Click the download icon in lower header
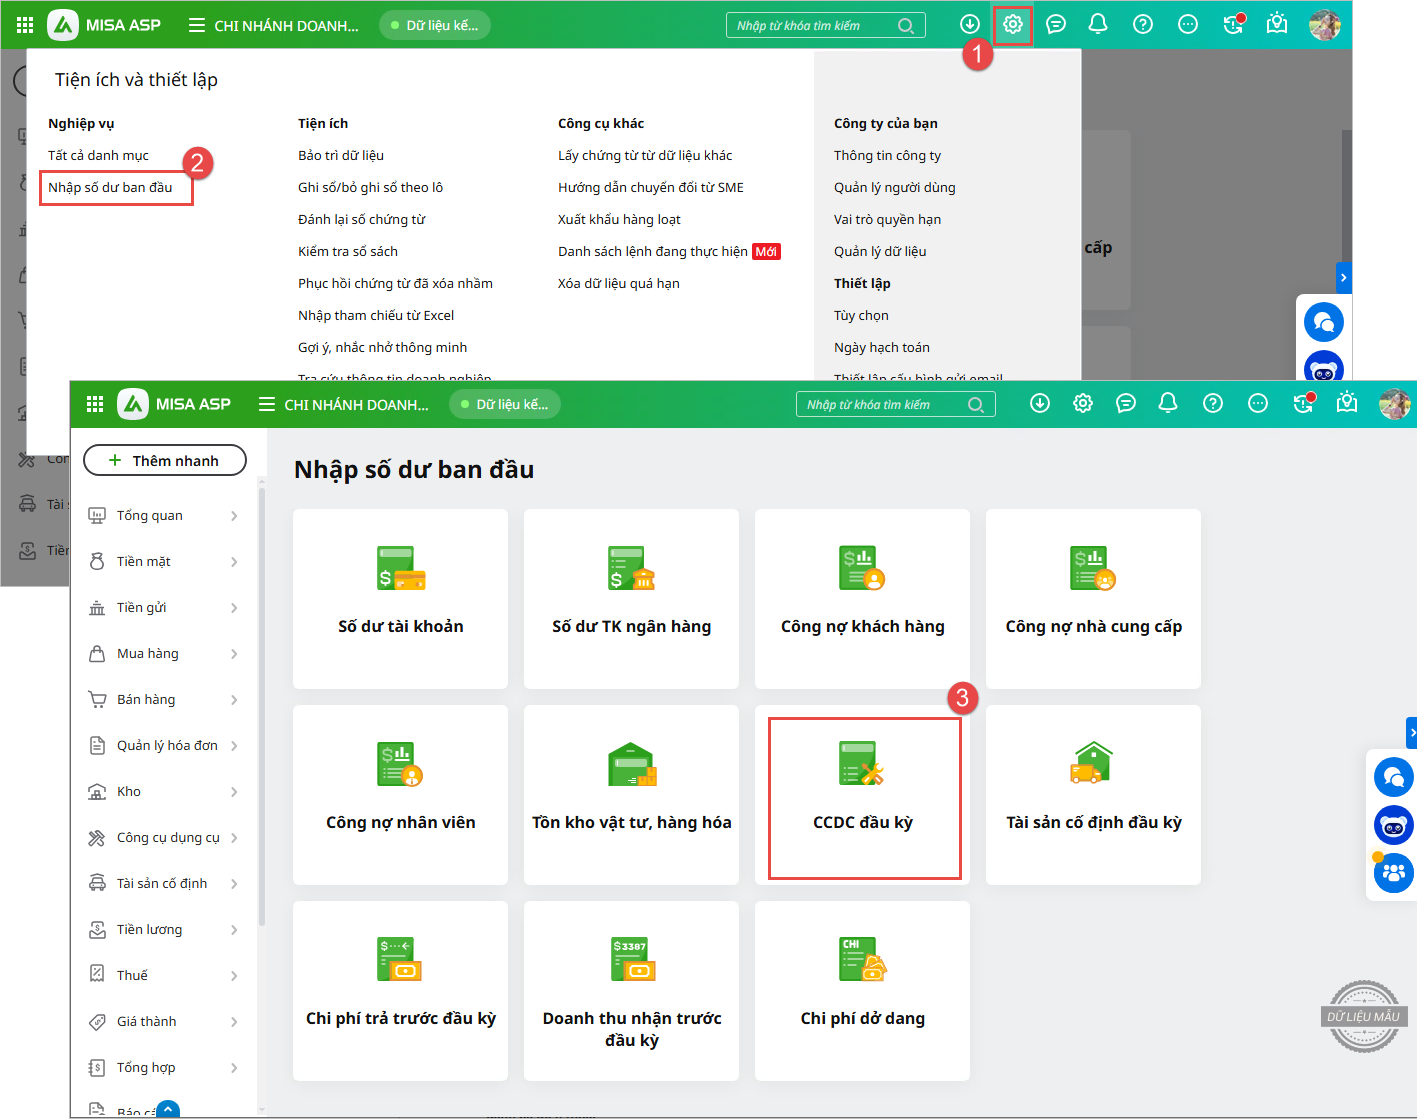 click(1040, 403)
